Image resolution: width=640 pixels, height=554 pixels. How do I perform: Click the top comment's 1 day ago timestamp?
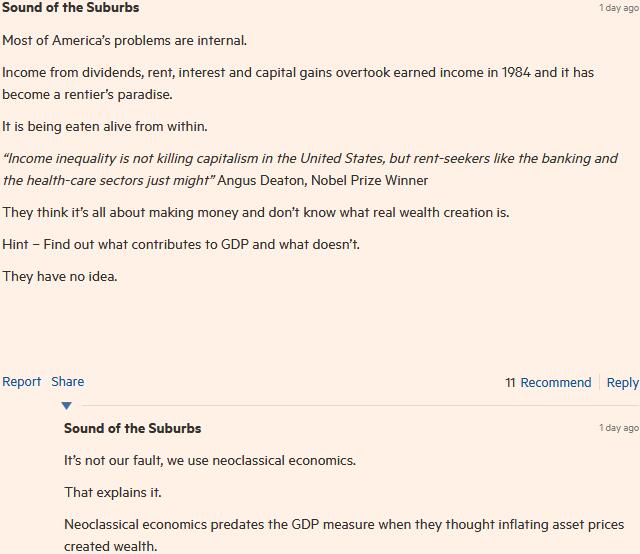[x=618, y=8]
